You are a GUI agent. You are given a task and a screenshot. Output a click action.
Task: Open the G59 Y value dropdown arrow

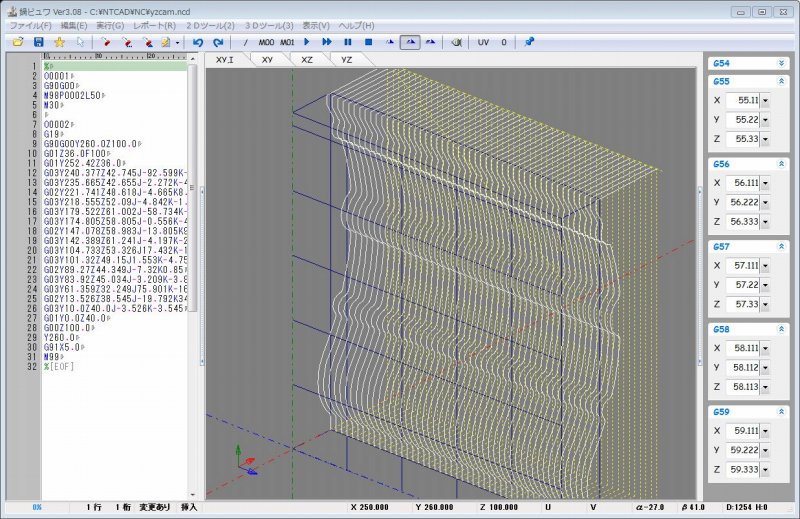point(765,451)
